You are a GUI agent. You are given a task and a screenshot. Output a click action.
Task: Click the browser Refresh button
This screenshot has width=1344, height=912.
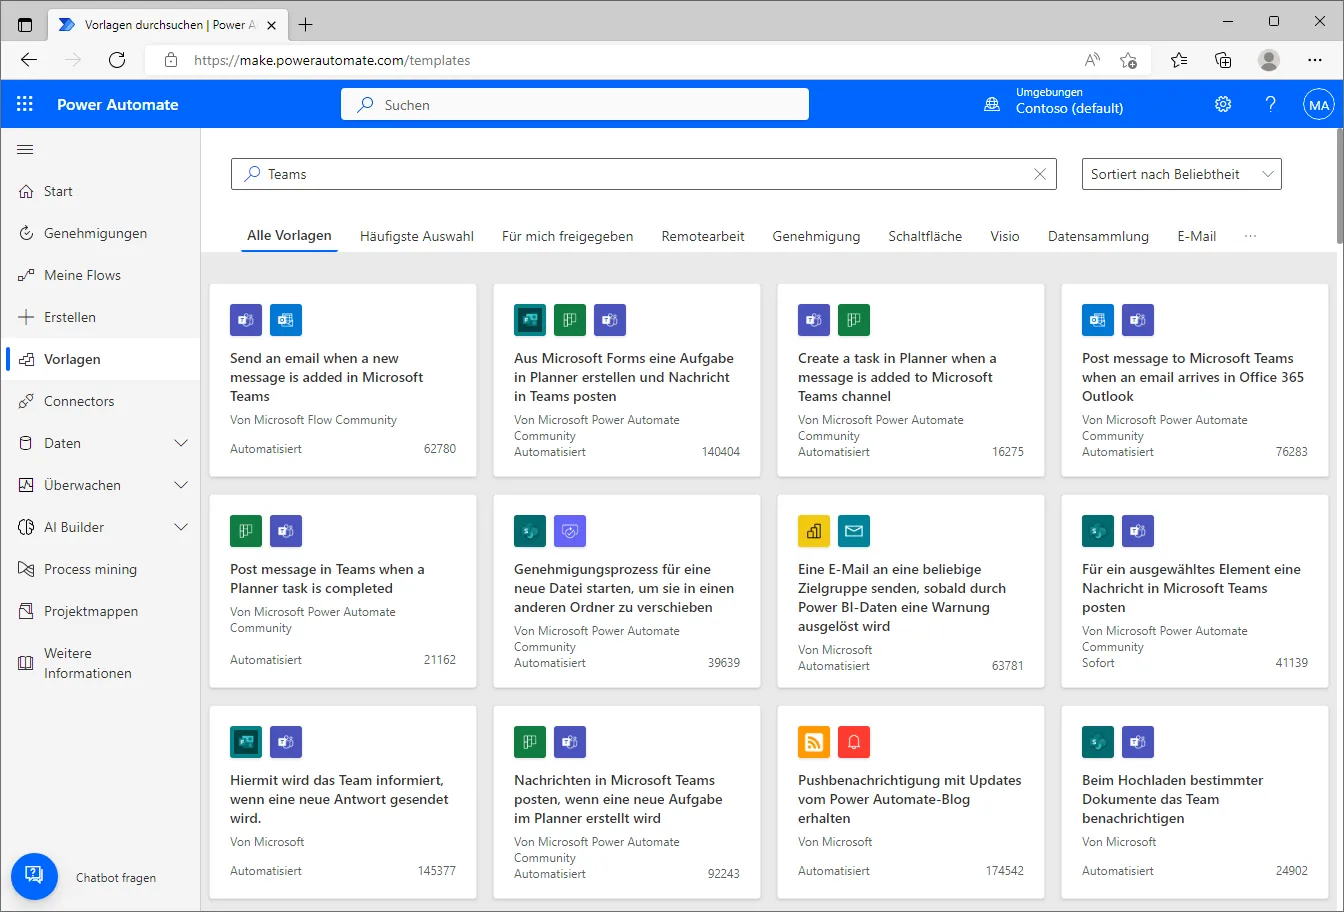point(117,60)
